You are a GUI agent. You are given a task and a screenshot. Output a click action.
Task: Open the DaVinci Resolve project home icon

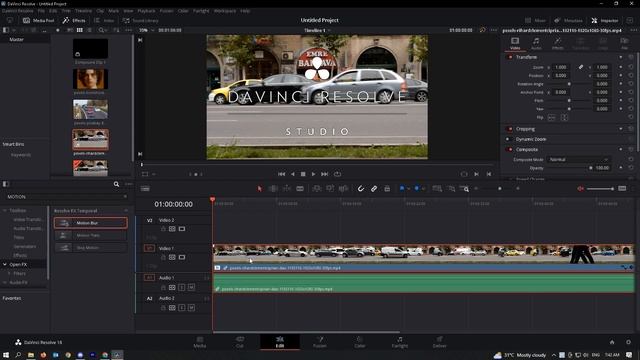(x=612, y=342)
